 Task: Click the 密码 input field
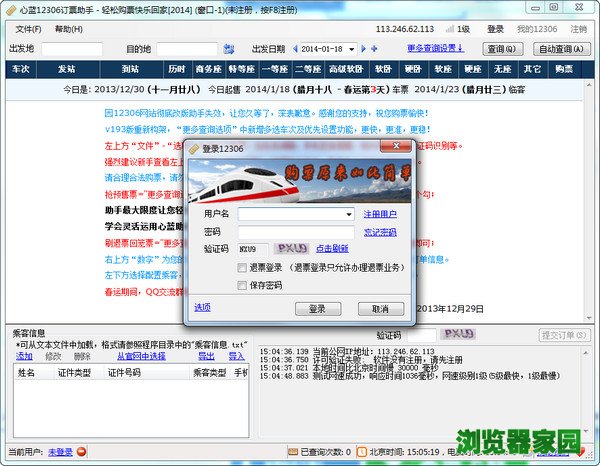(x=296, y=232)
